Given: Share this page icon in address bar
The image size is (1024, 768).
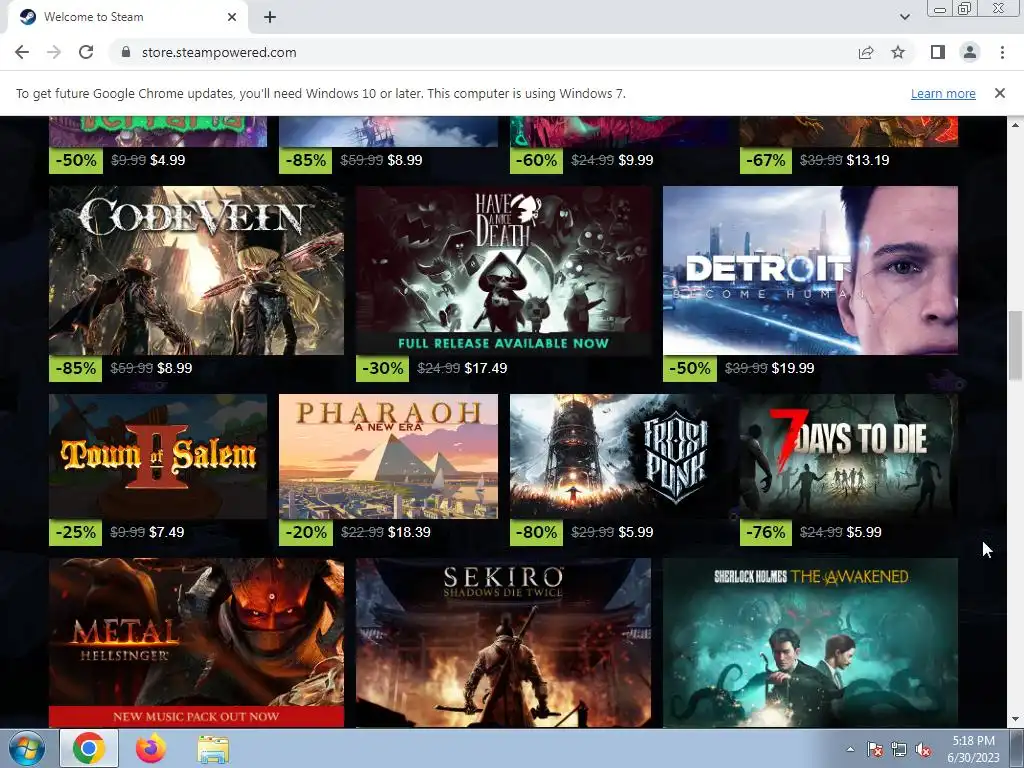Looking at the screenshot, I should (x=866, y=52).
